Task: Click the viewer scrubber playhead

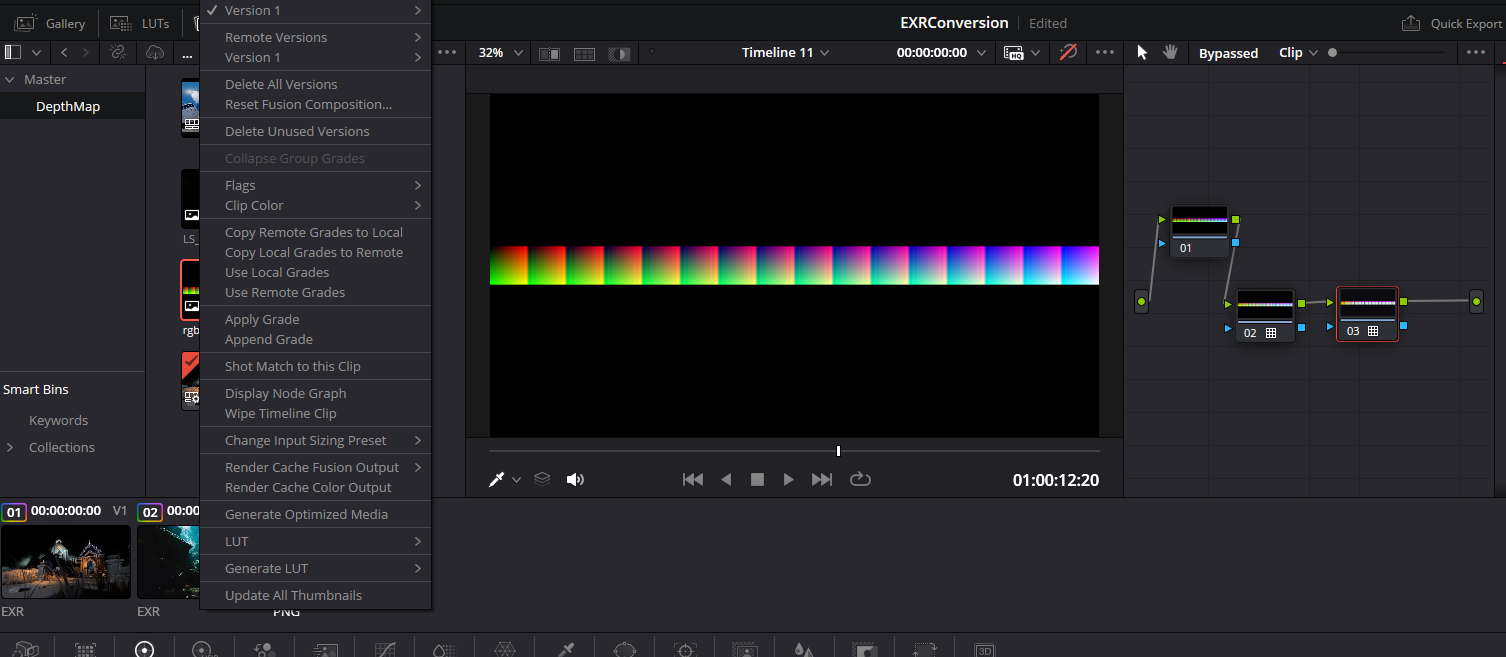Action: [838, 451]
